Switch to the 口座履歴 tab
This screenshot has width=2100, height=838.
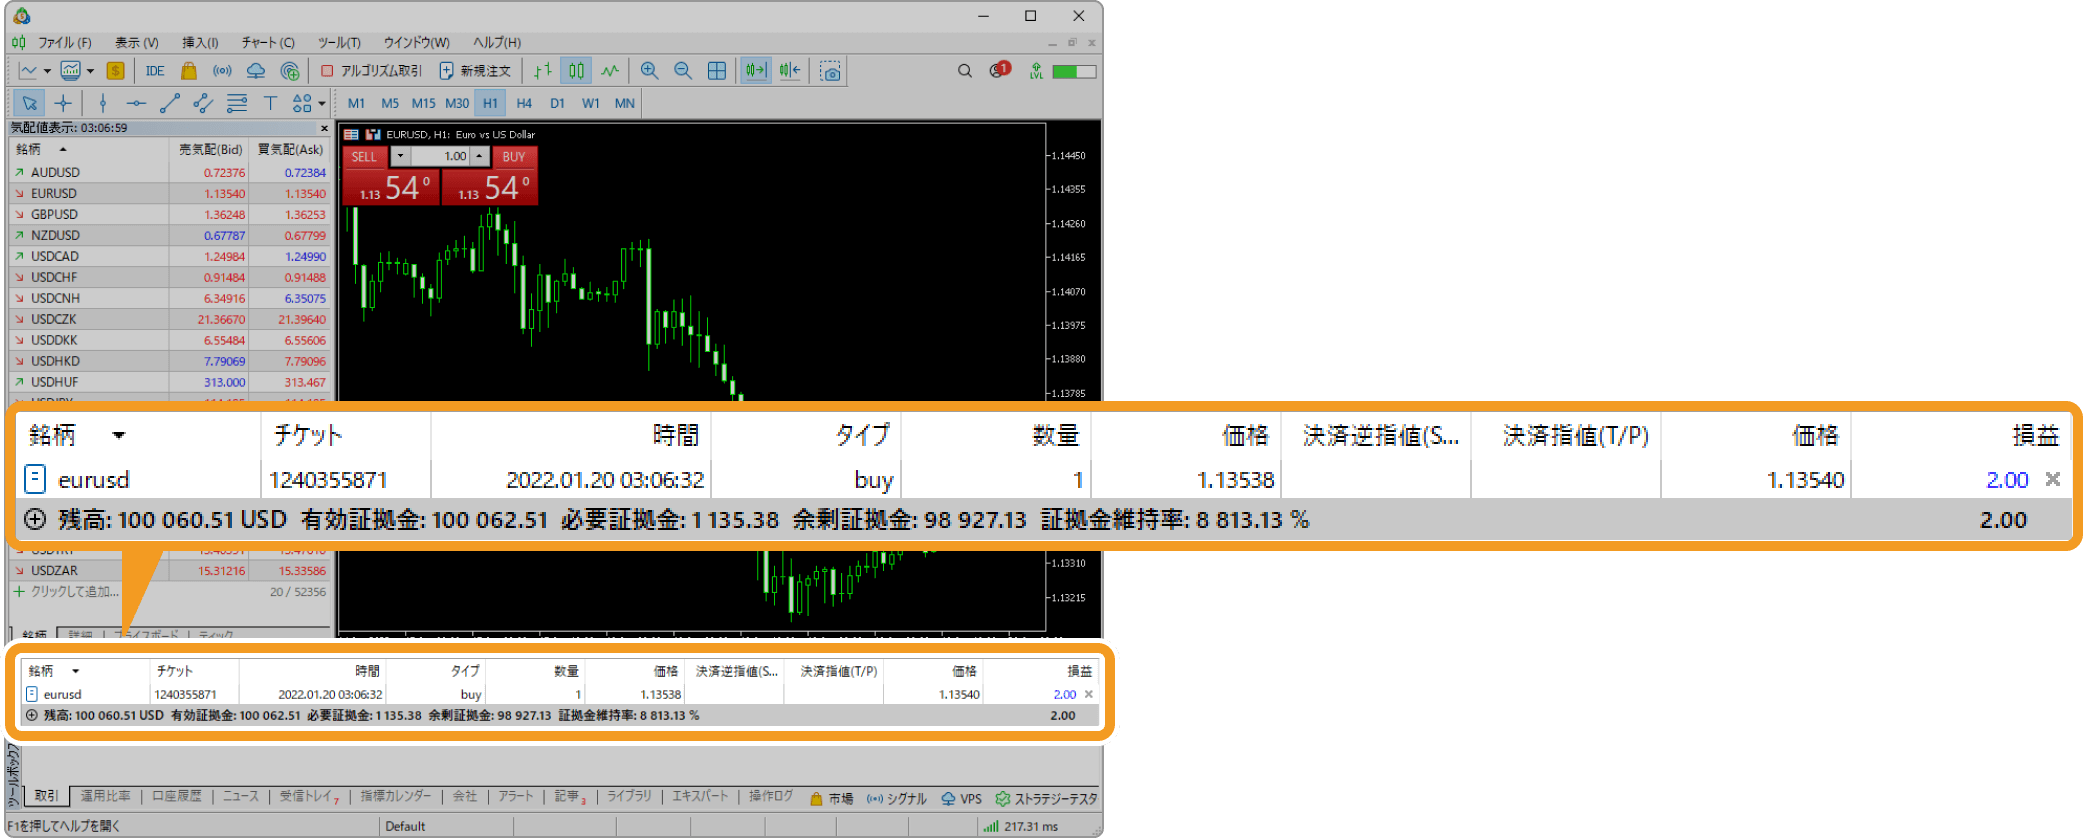176,797
